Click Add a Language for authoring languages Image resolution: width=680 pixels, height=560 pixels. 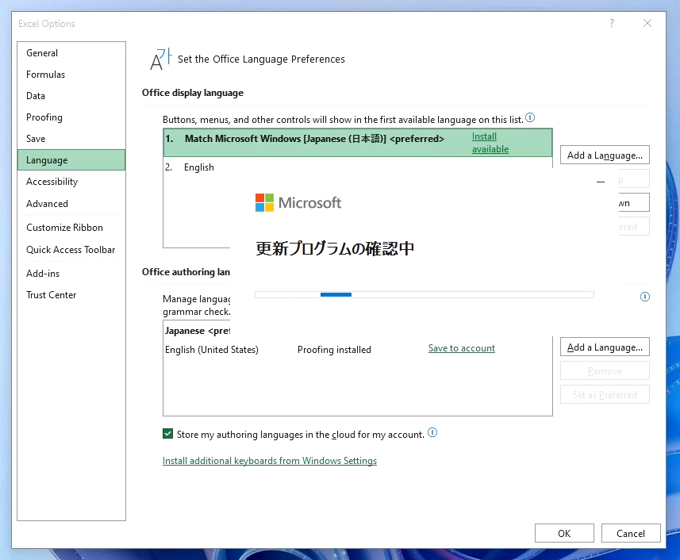click(605, 347)
